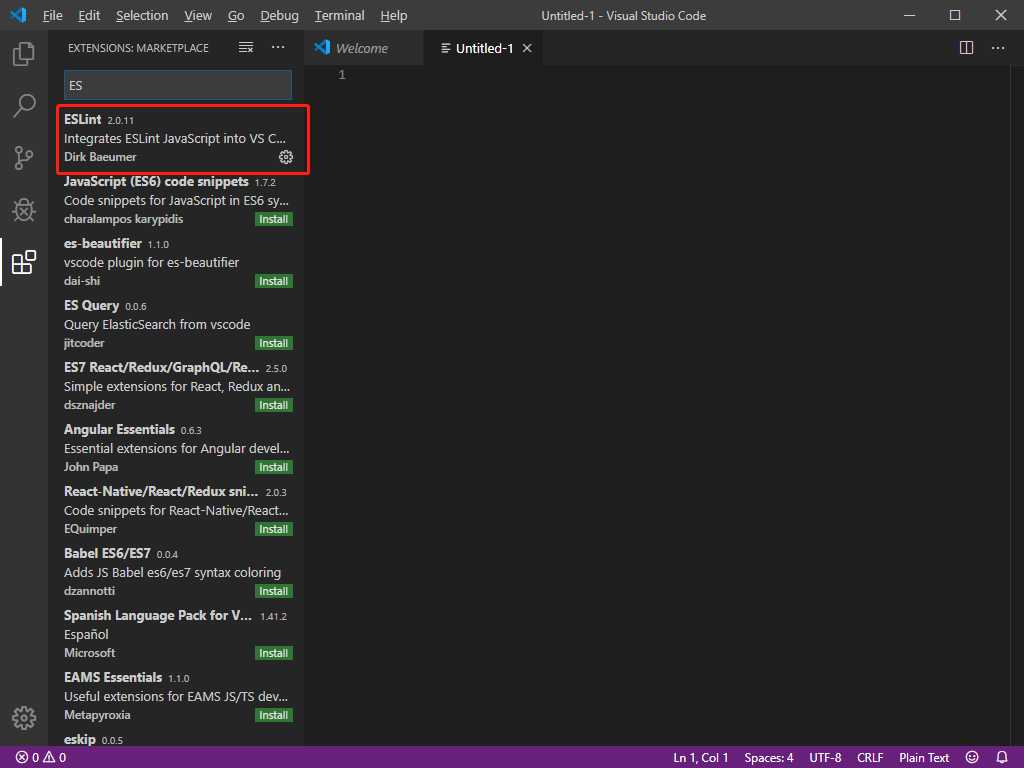Open the Terminal menu
This screenshot has height=768, width=1024.
pyautogui.click(x=339, y=15)
